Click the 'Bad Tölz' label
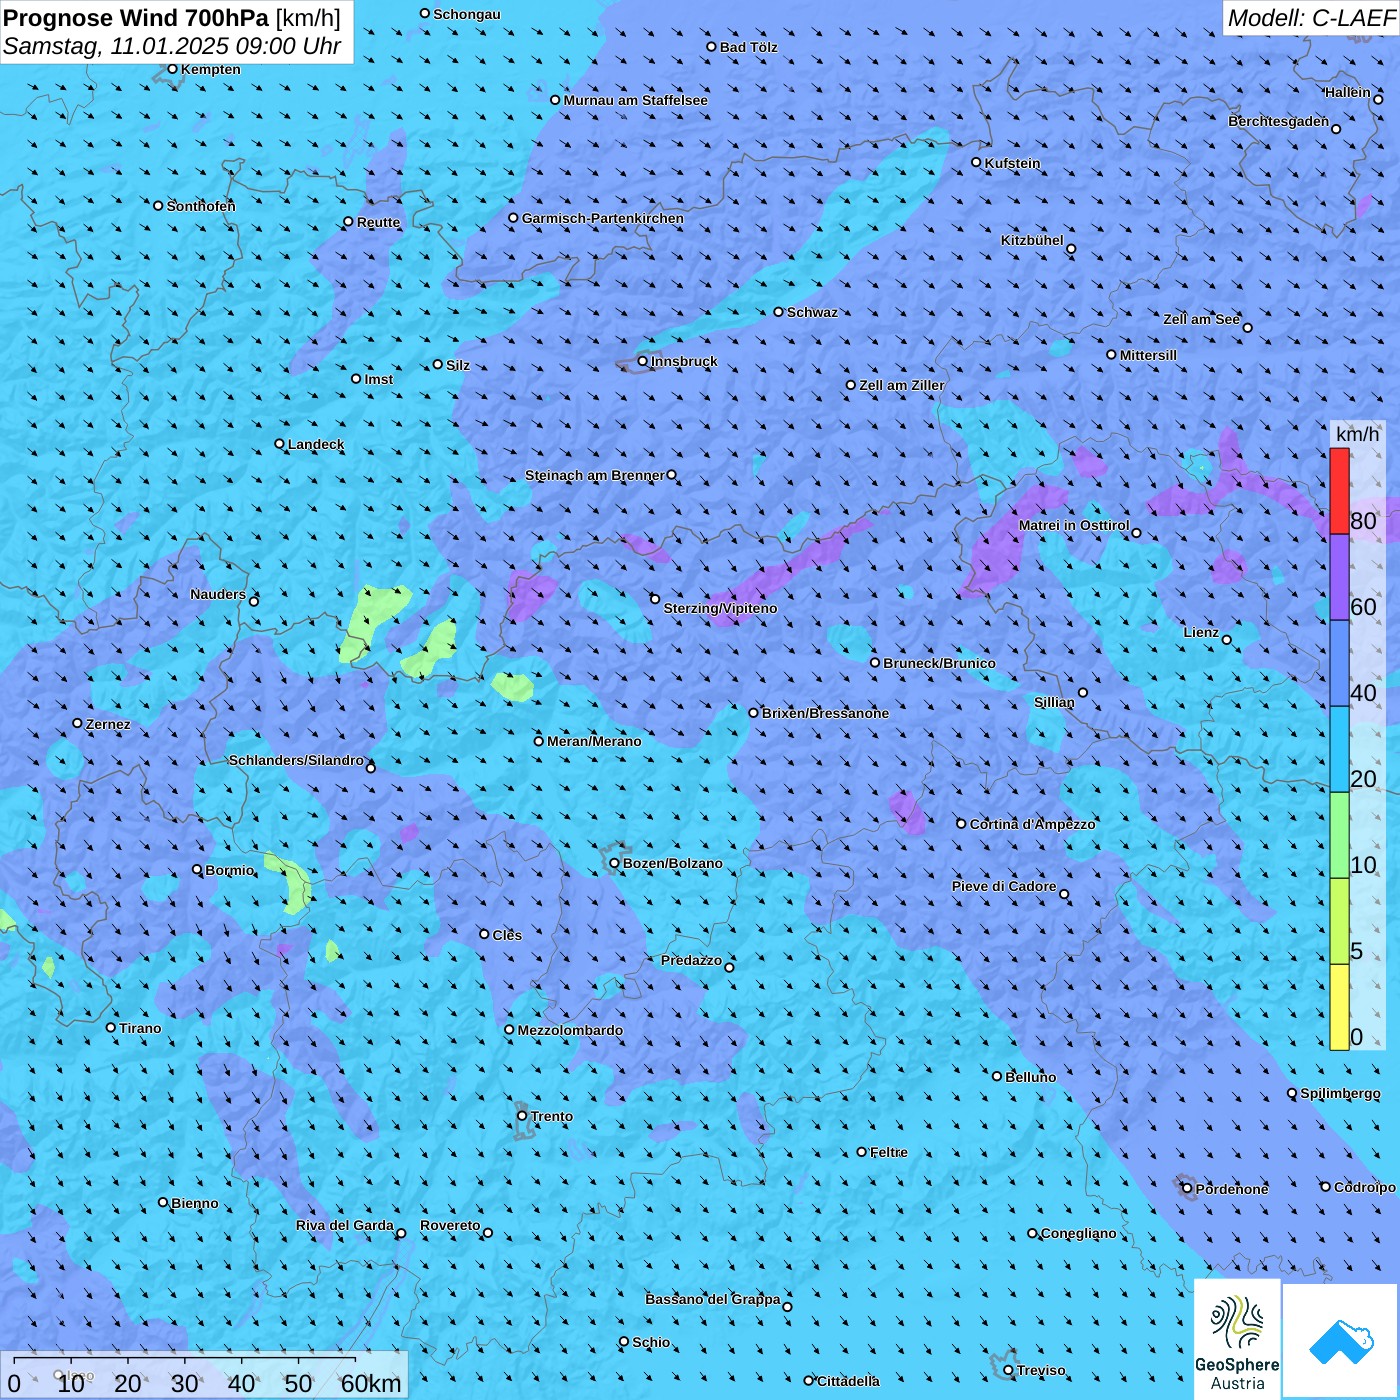Screen dimensions: 1400x1400 (748, 47)
